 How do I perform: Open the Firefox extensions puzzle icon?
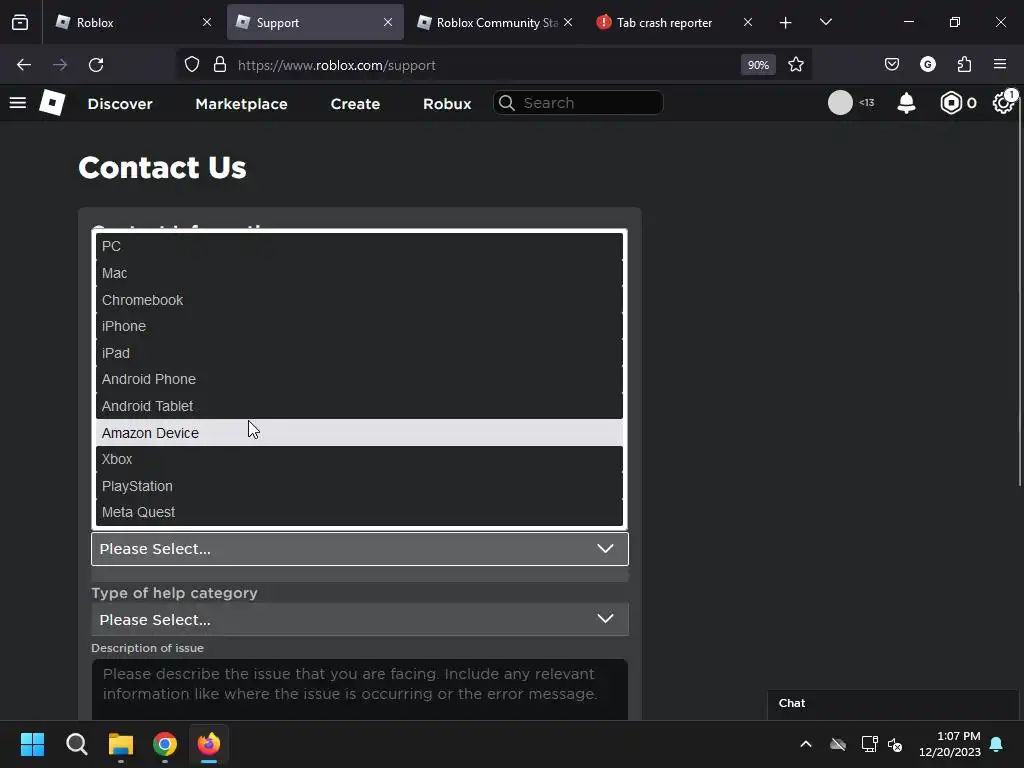pos(964,65)
